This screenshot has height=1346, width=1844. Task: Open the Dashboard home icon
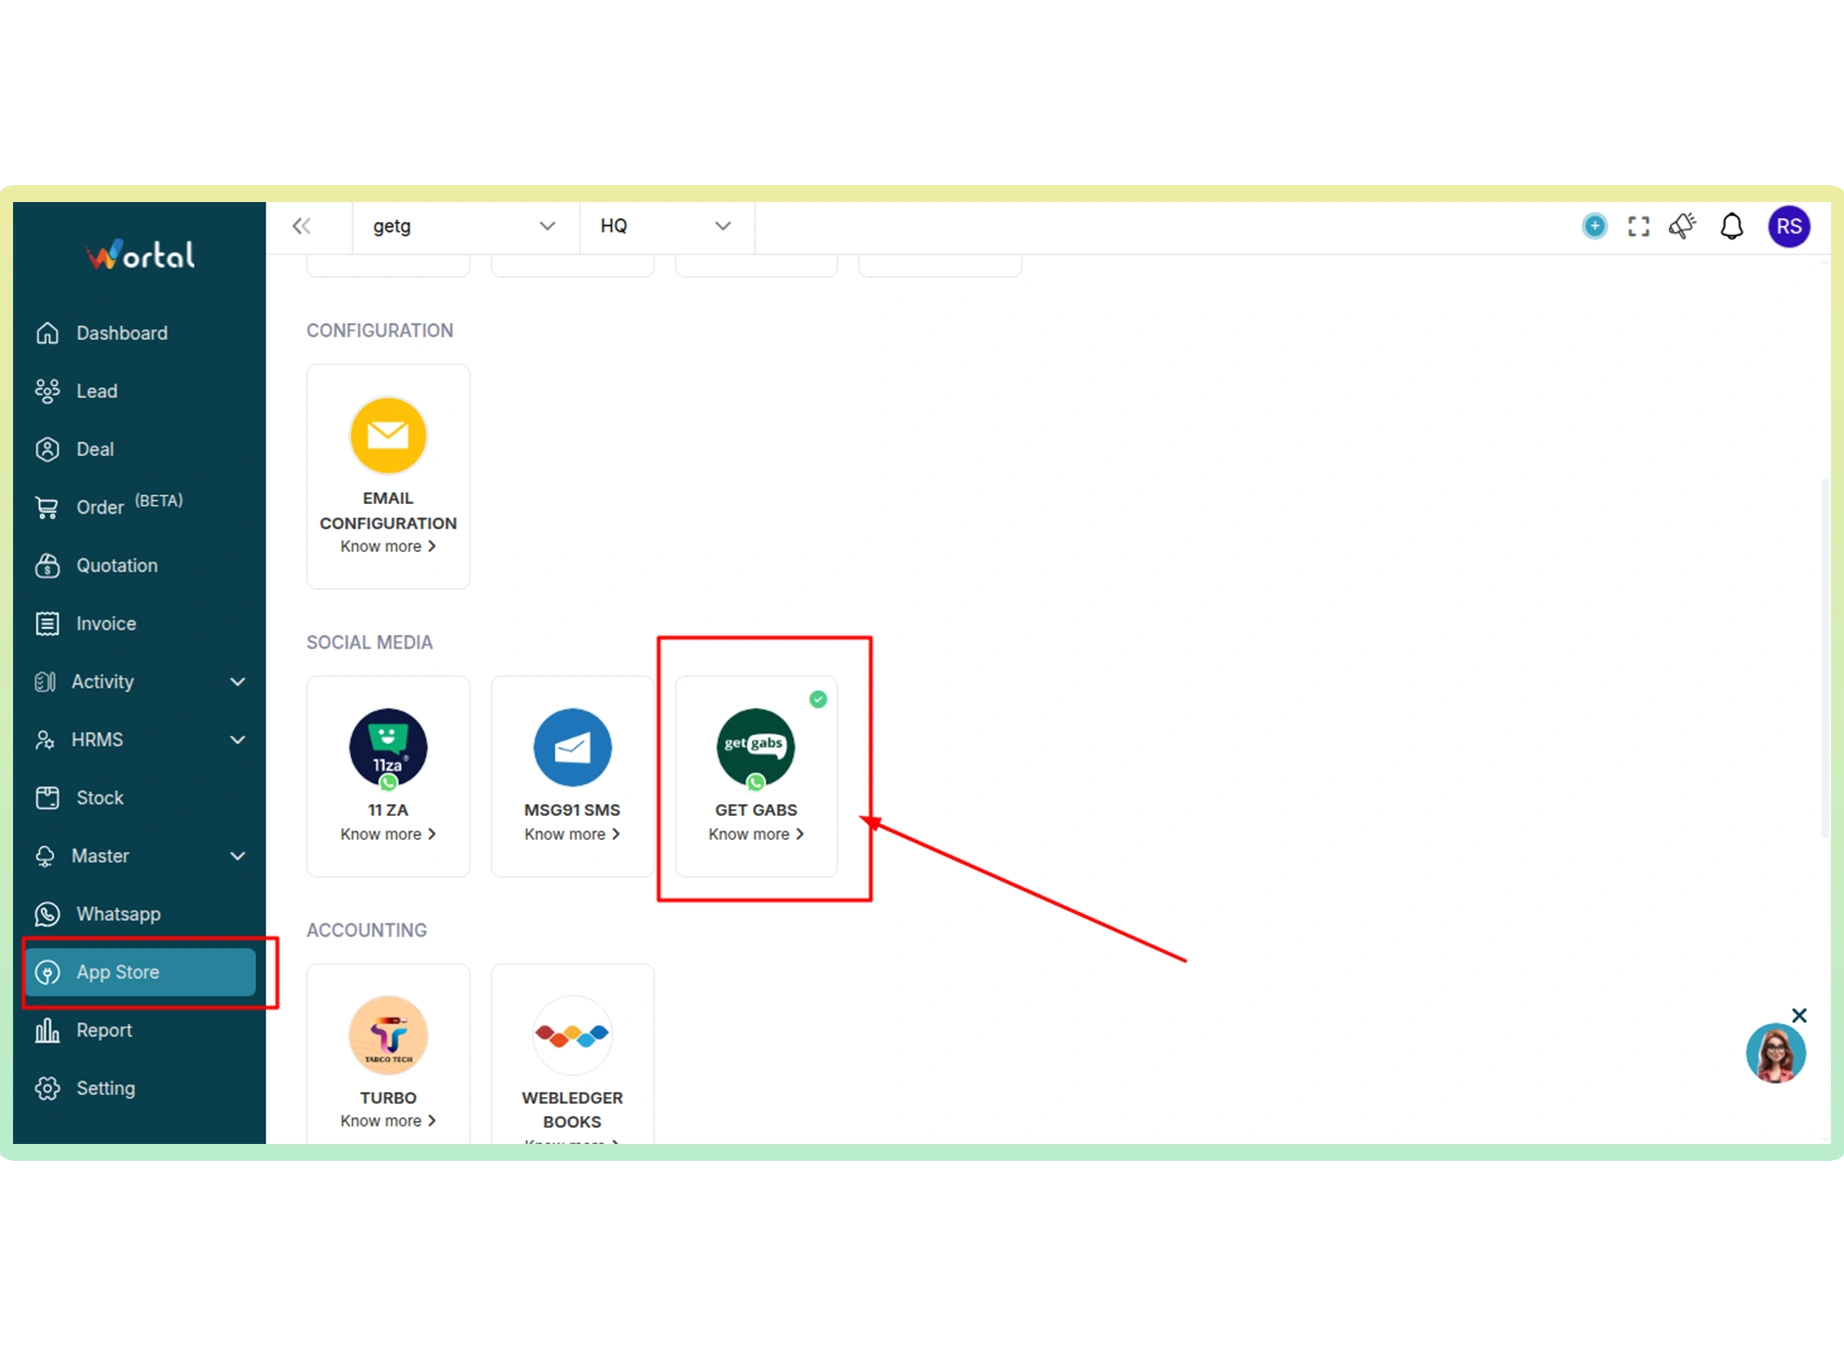(x=47, y=333)
